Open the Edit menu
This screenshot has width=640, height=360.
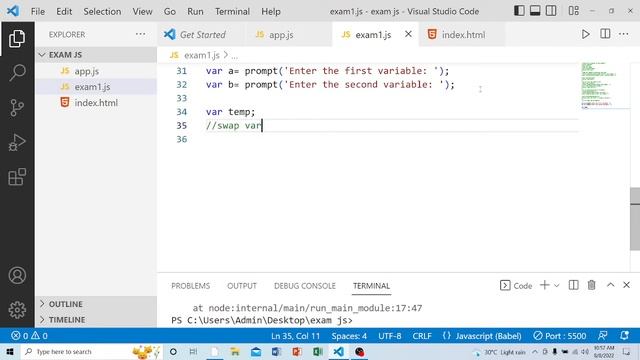(x=64, y=11)
